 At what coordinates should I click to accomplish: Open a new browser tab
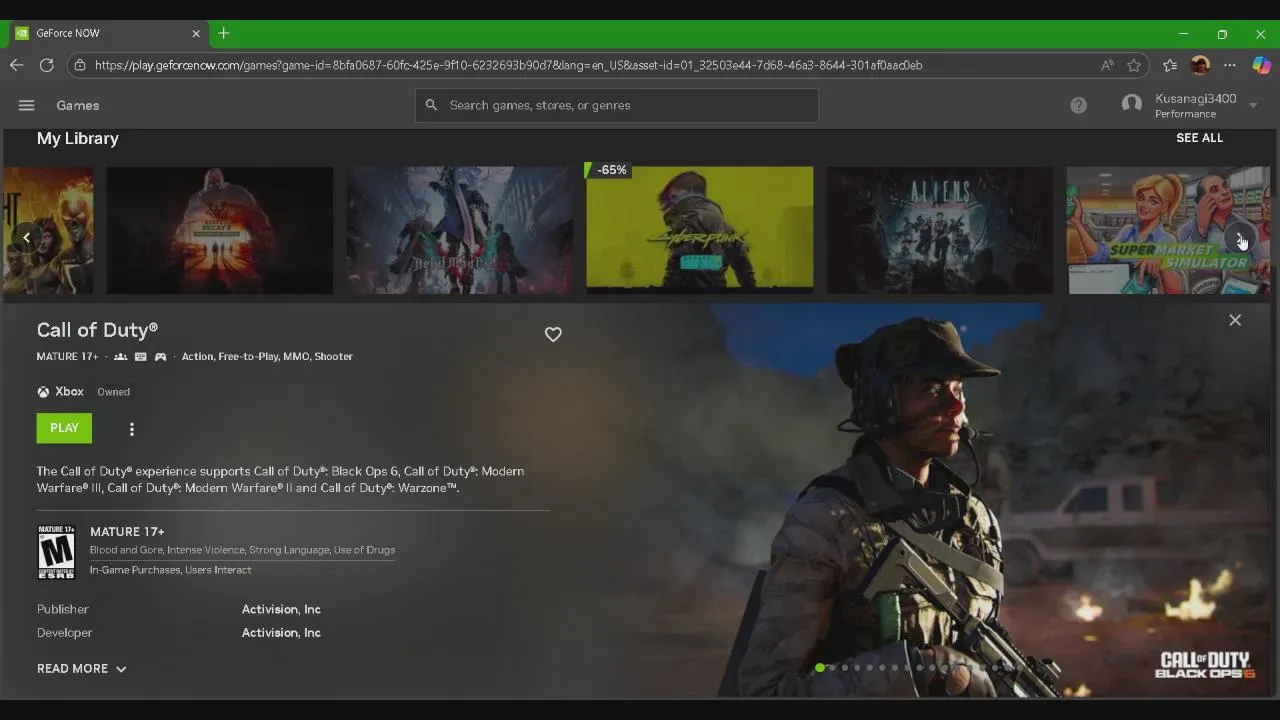[x=224, y=33]
